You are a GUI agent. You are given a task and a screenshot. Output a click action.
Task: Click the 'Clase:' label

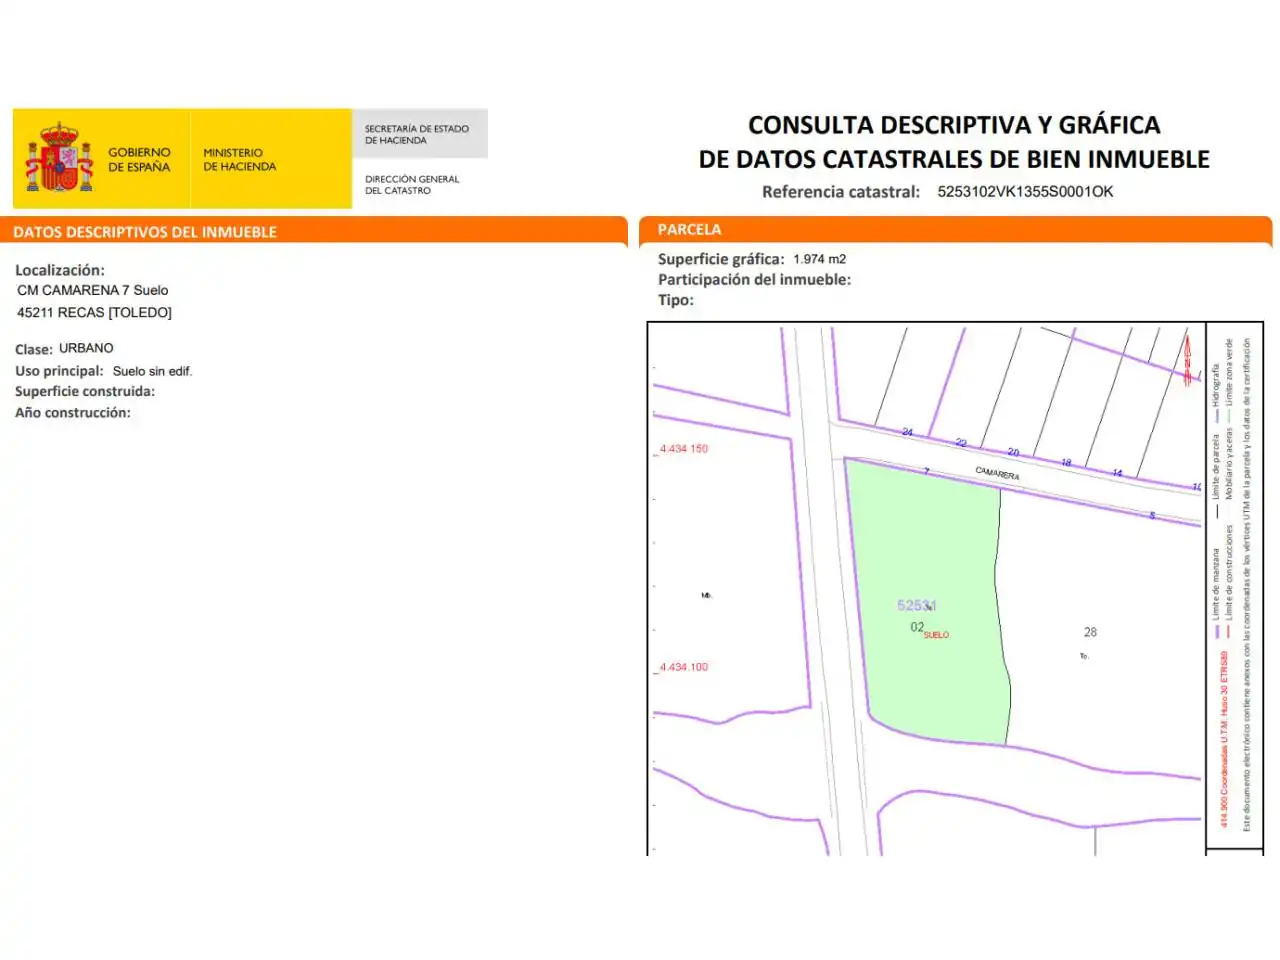(33, 349)
